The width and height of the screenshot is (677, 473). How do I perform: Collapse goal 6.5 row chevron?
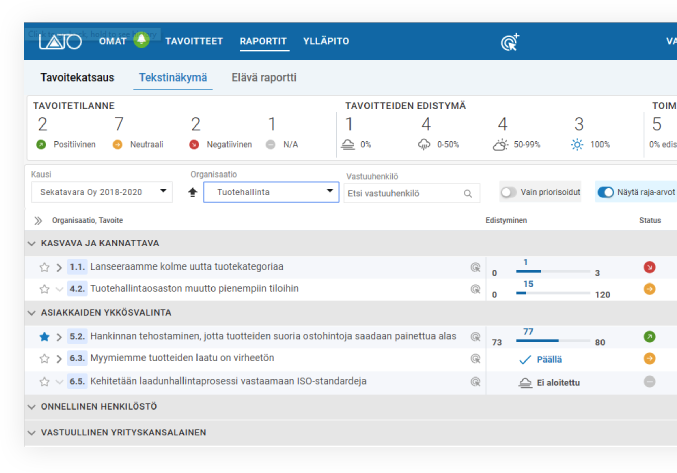59,382
